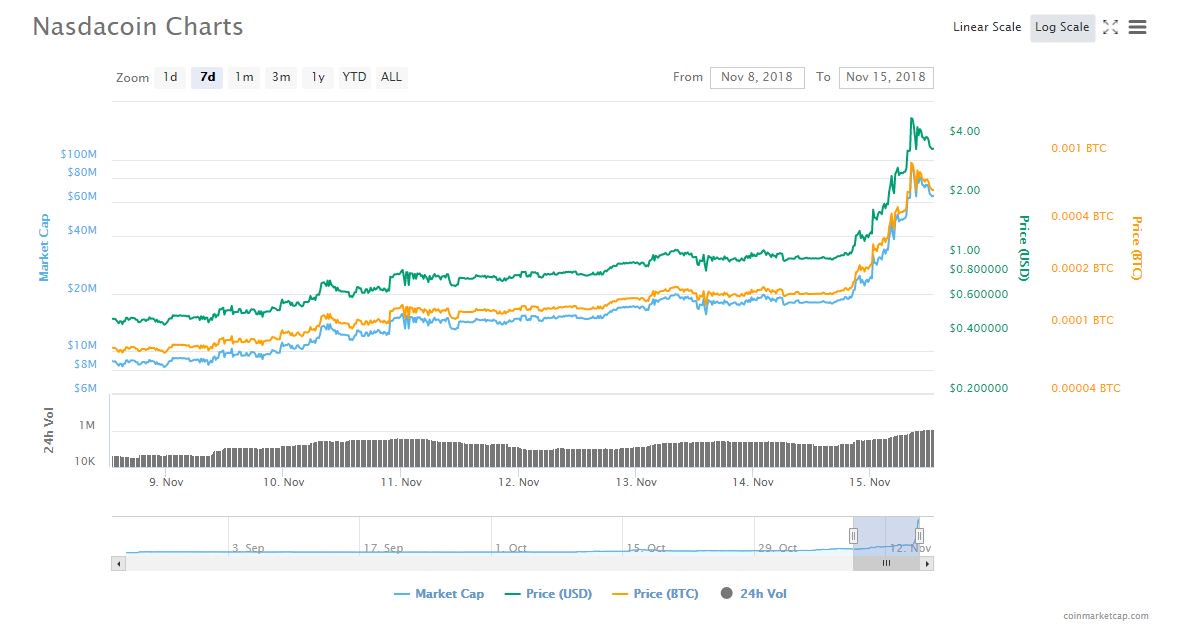
Task: Click the $100M market cap label
Action: [x=79, y=154]
